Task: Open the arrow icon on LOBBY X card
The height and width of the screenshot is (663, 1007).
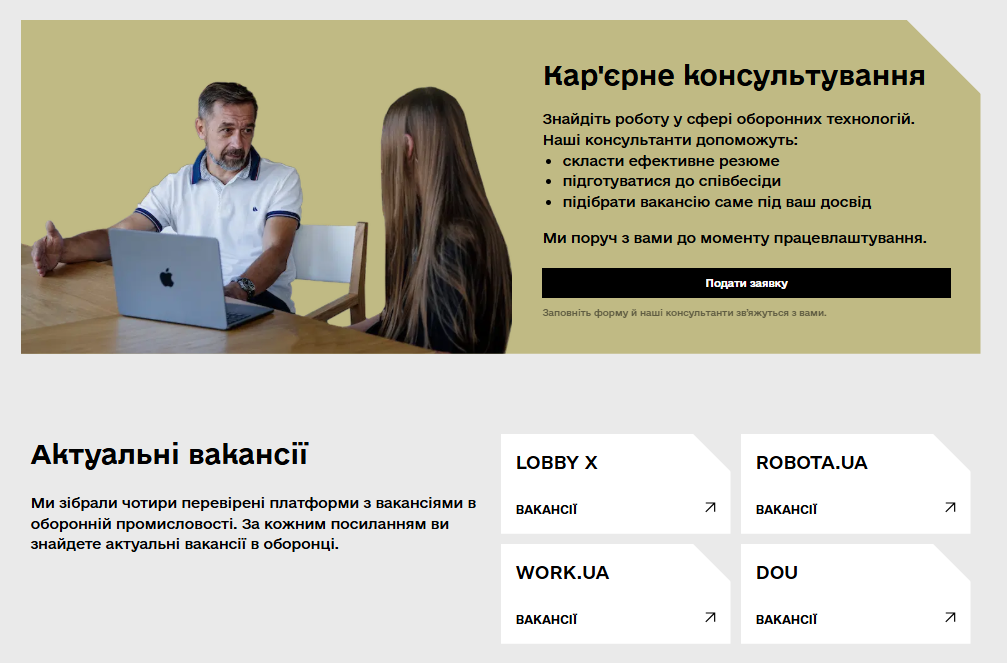Action: pos(710,508)
